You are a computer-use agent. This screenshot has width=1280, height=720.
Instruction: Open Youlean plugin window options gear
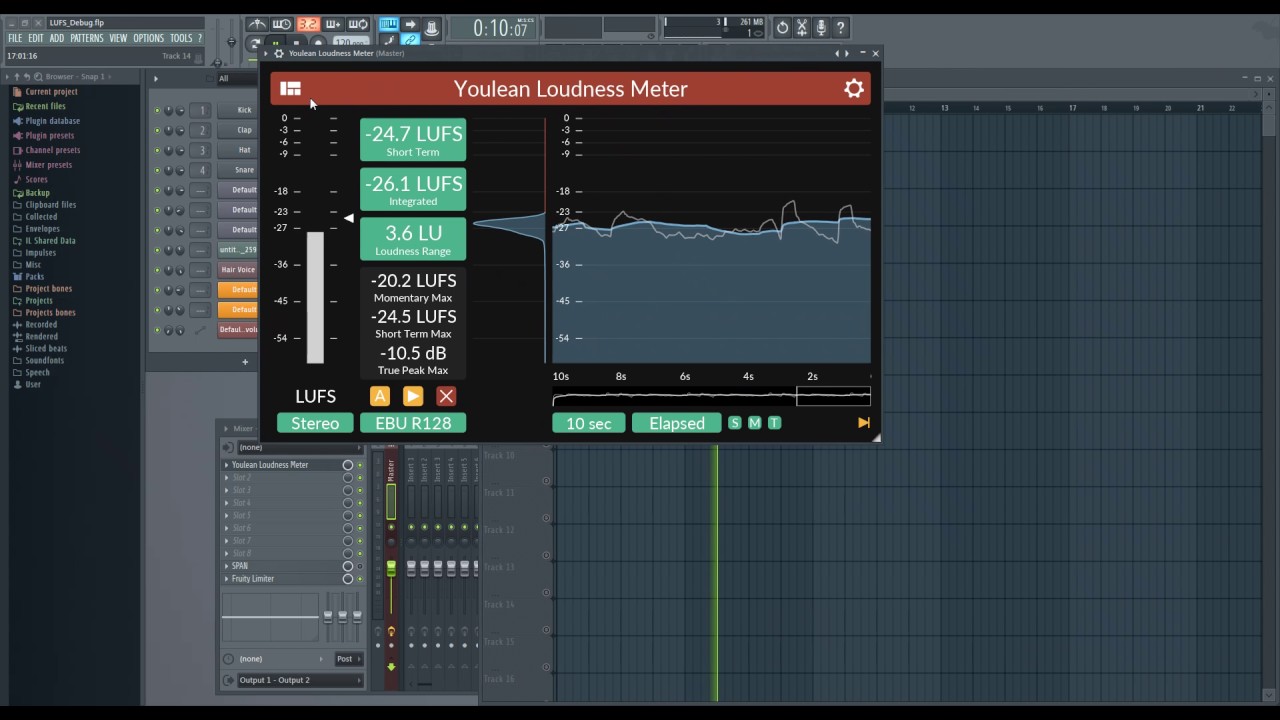point(279,53)
